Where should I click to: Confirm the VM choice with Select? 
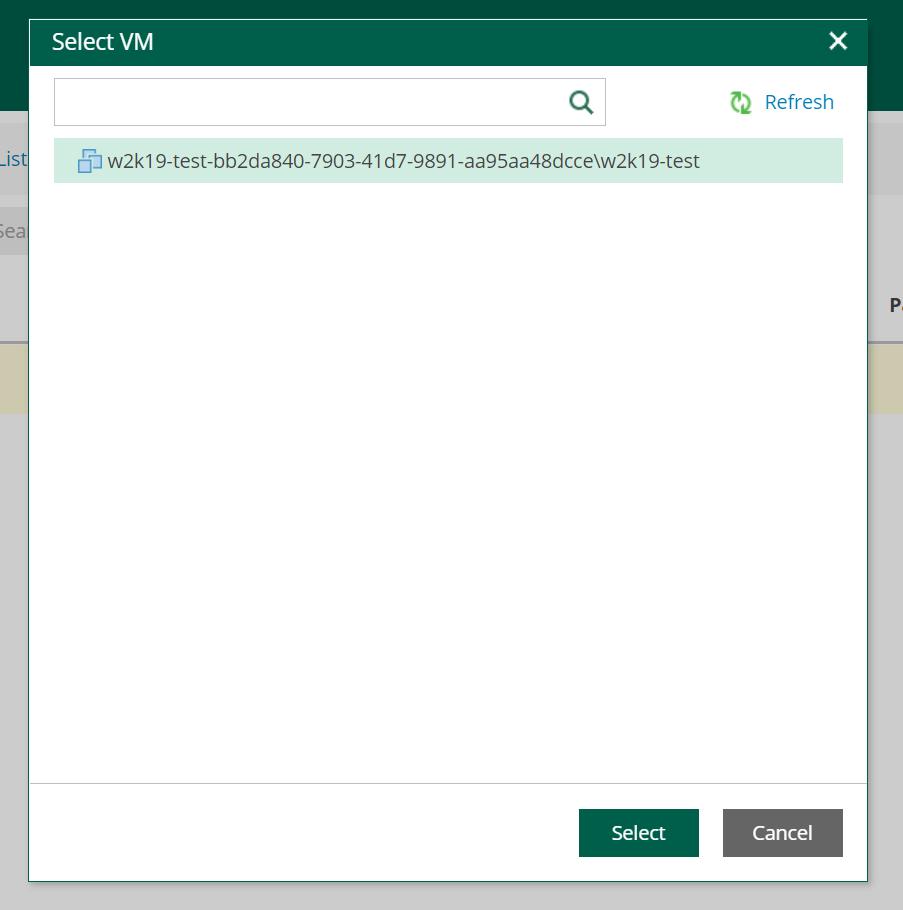pyautogui.click(x=638, y=832)
